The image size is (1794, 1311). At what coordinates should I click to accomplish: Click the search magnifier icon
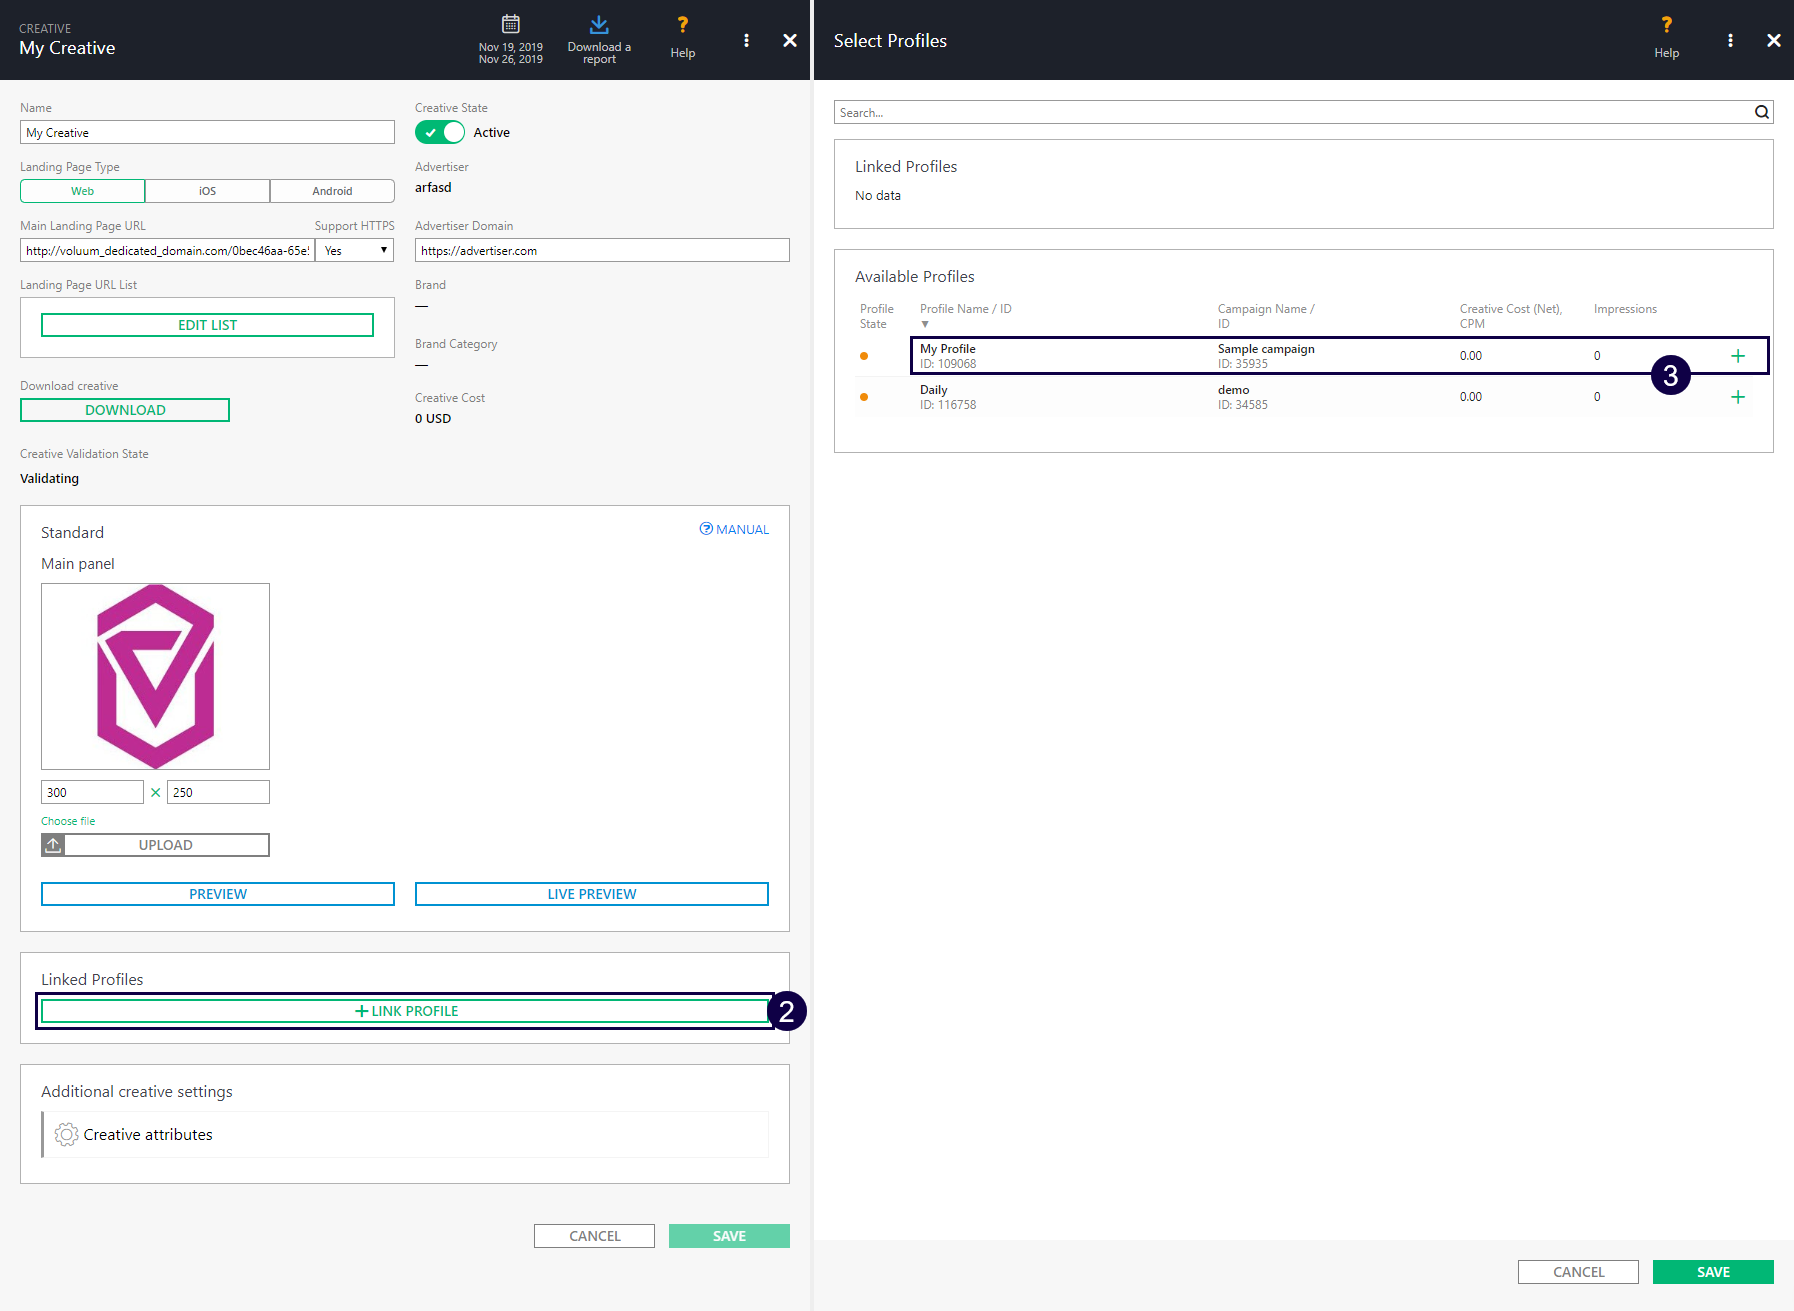[1761, 112]
